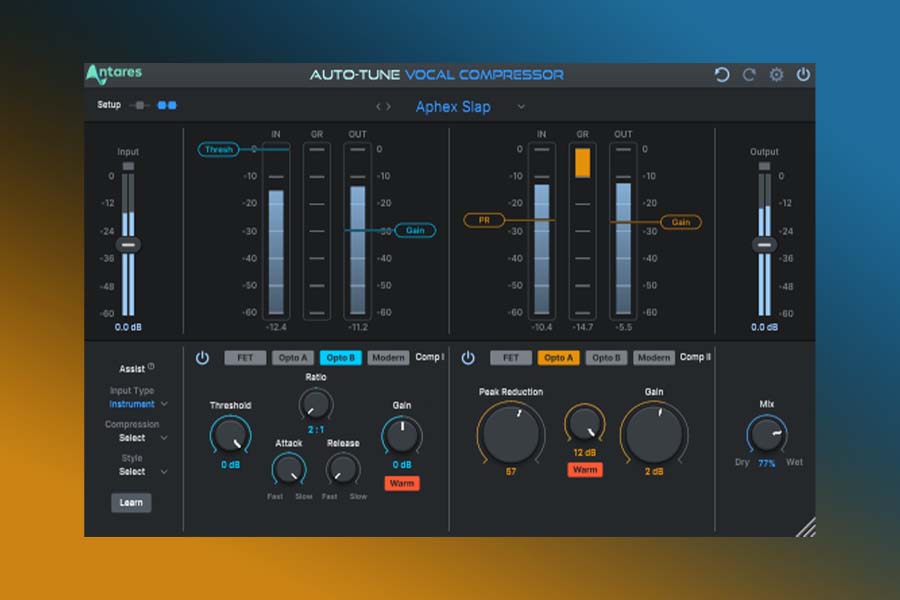Screen dimensions: 900x600
Task: Click the Comp II Gain 2 dB value
Action: pos(654,471)
